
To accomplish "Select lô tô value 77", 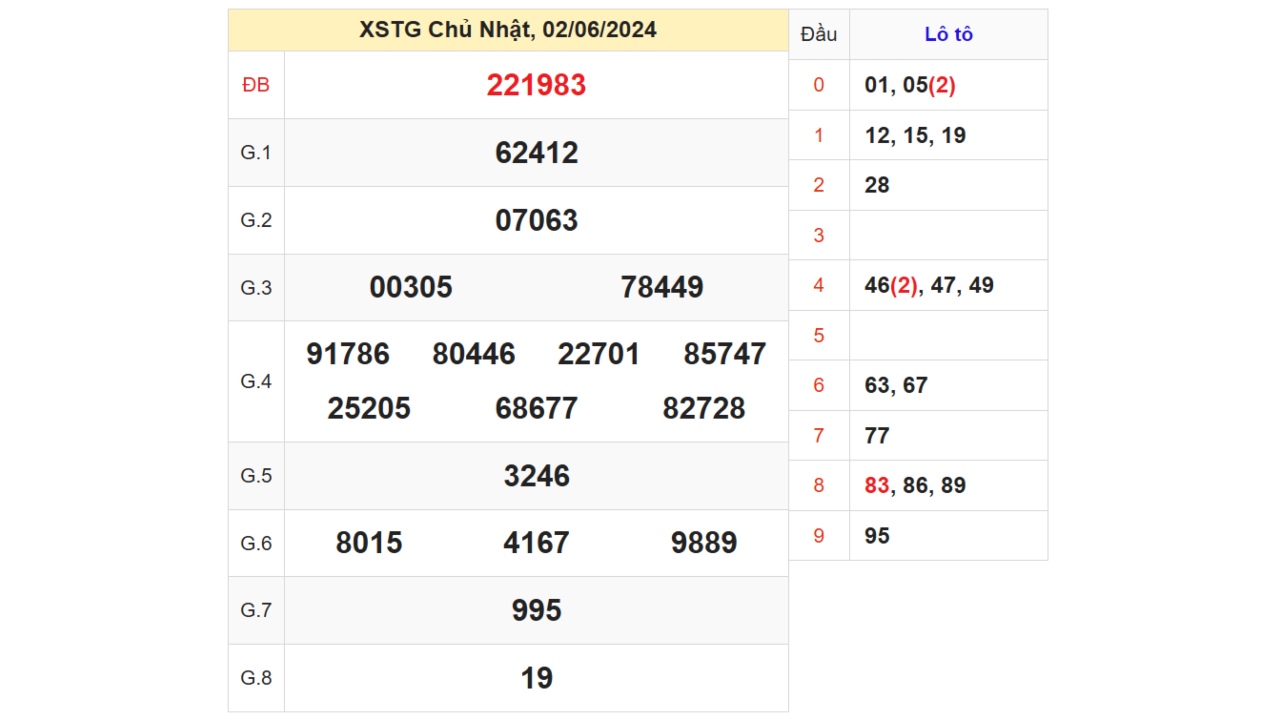I will click(x=877, y=435).
